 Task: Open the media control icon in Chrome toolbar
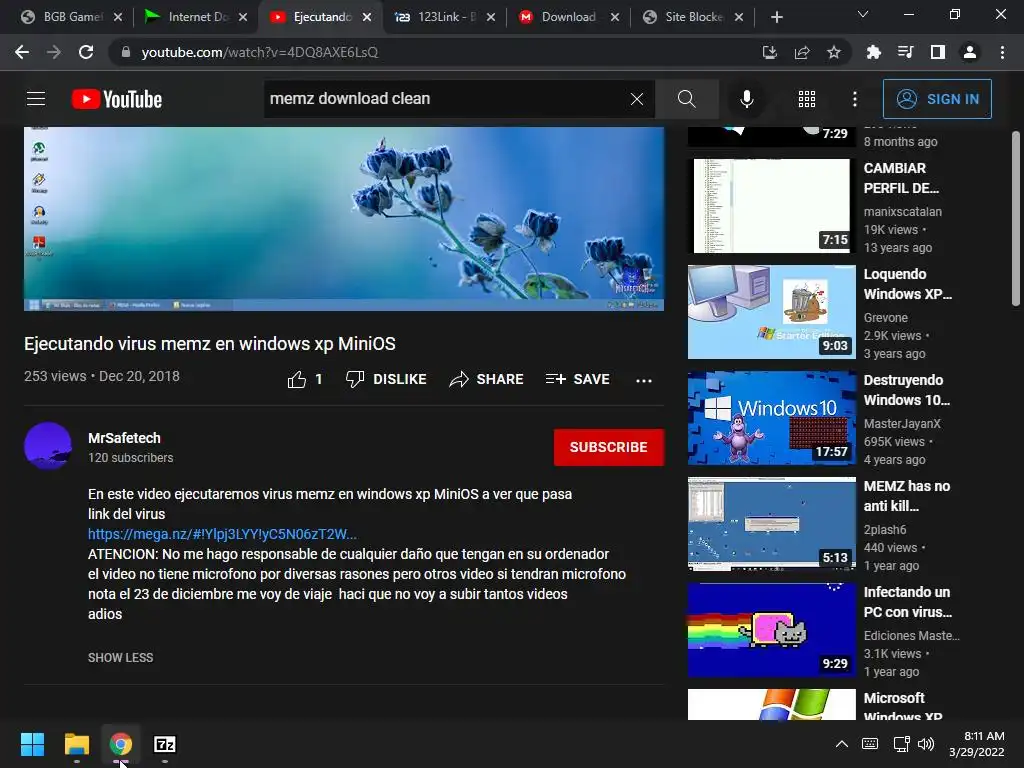(905, 52)
